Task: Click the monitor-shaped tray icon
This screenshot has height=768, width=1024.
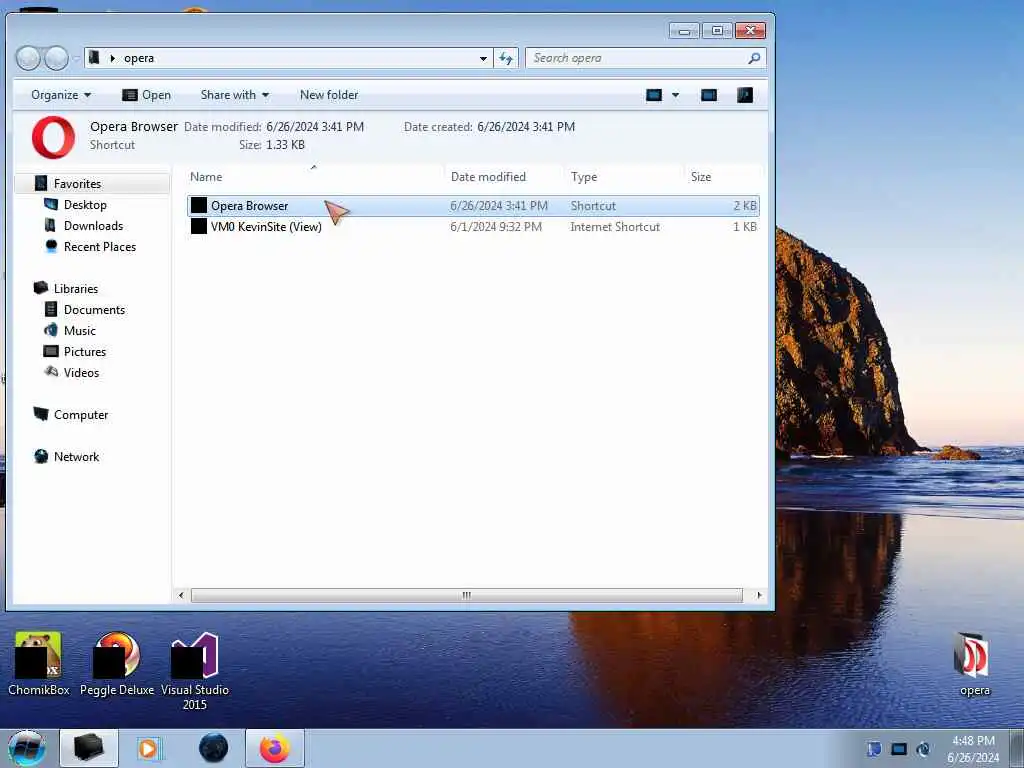Action: coord(899,749)
